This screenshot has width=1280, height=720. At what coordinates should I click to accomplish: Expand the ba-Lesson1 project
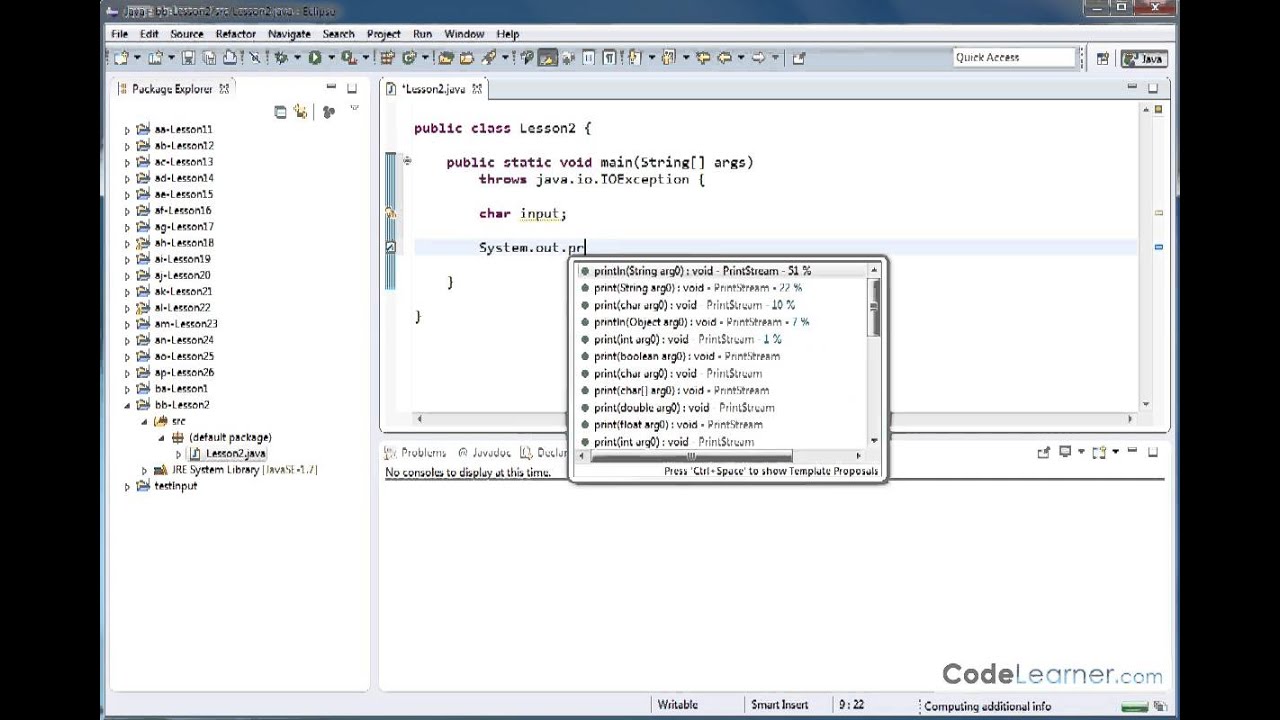127,389
